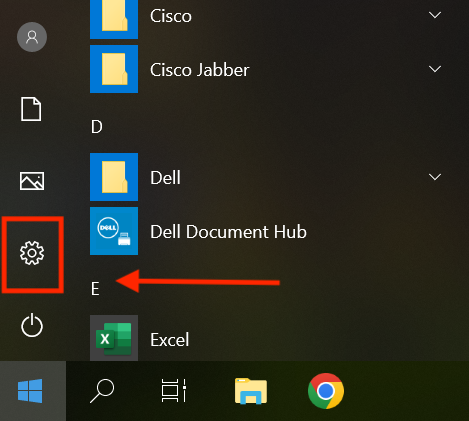Jump to letter E section header

pyautogui.click(x=95, y=289)
